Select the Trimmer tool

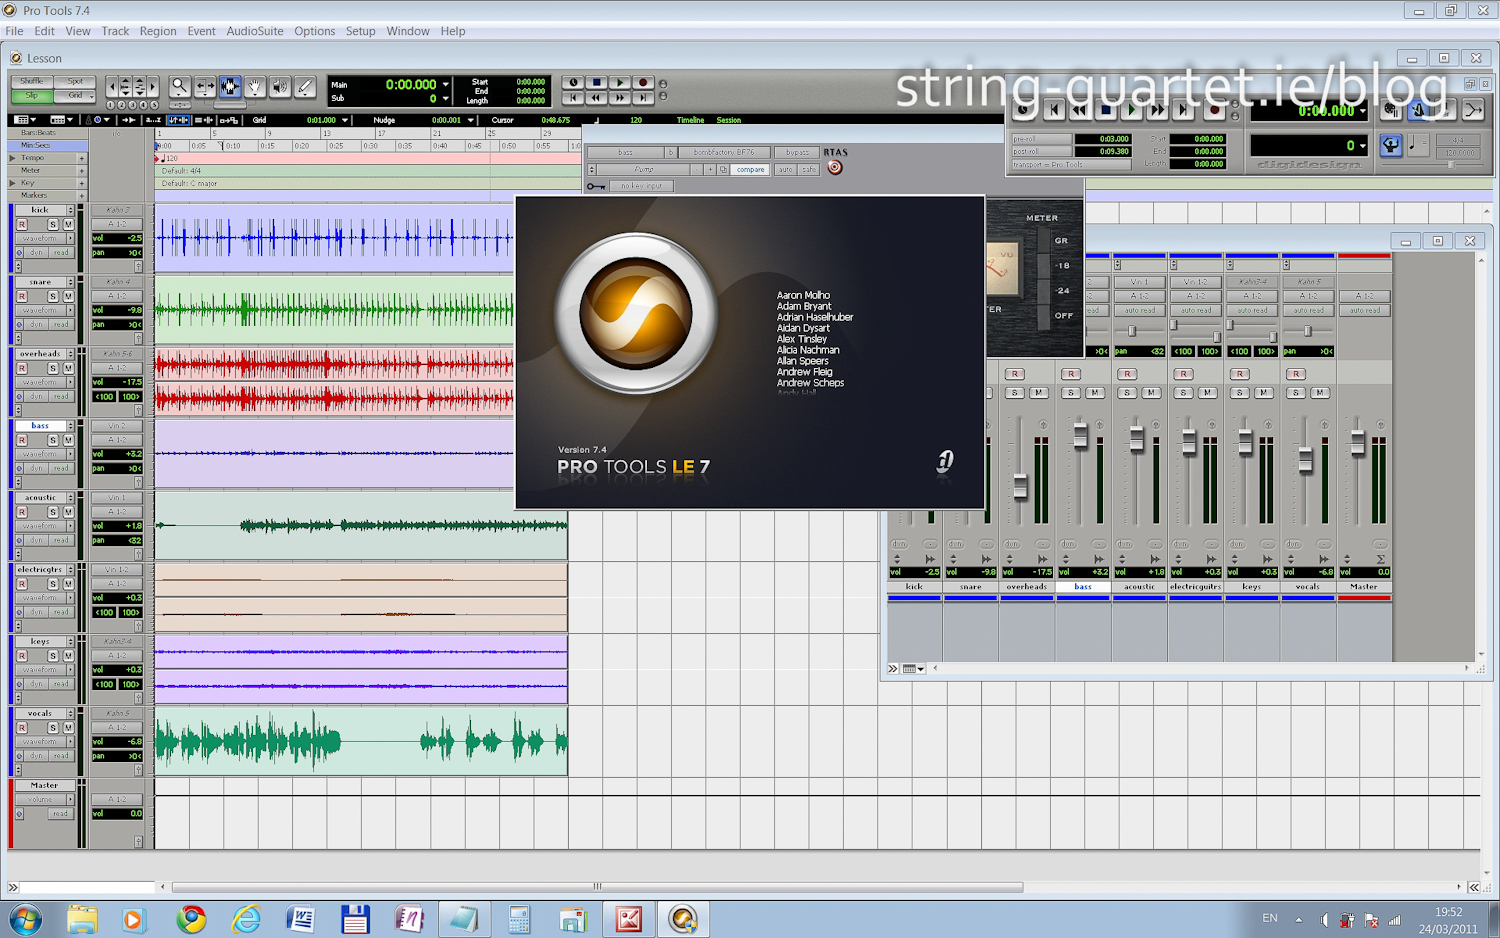pyautogui.click(x=205, y=87)
